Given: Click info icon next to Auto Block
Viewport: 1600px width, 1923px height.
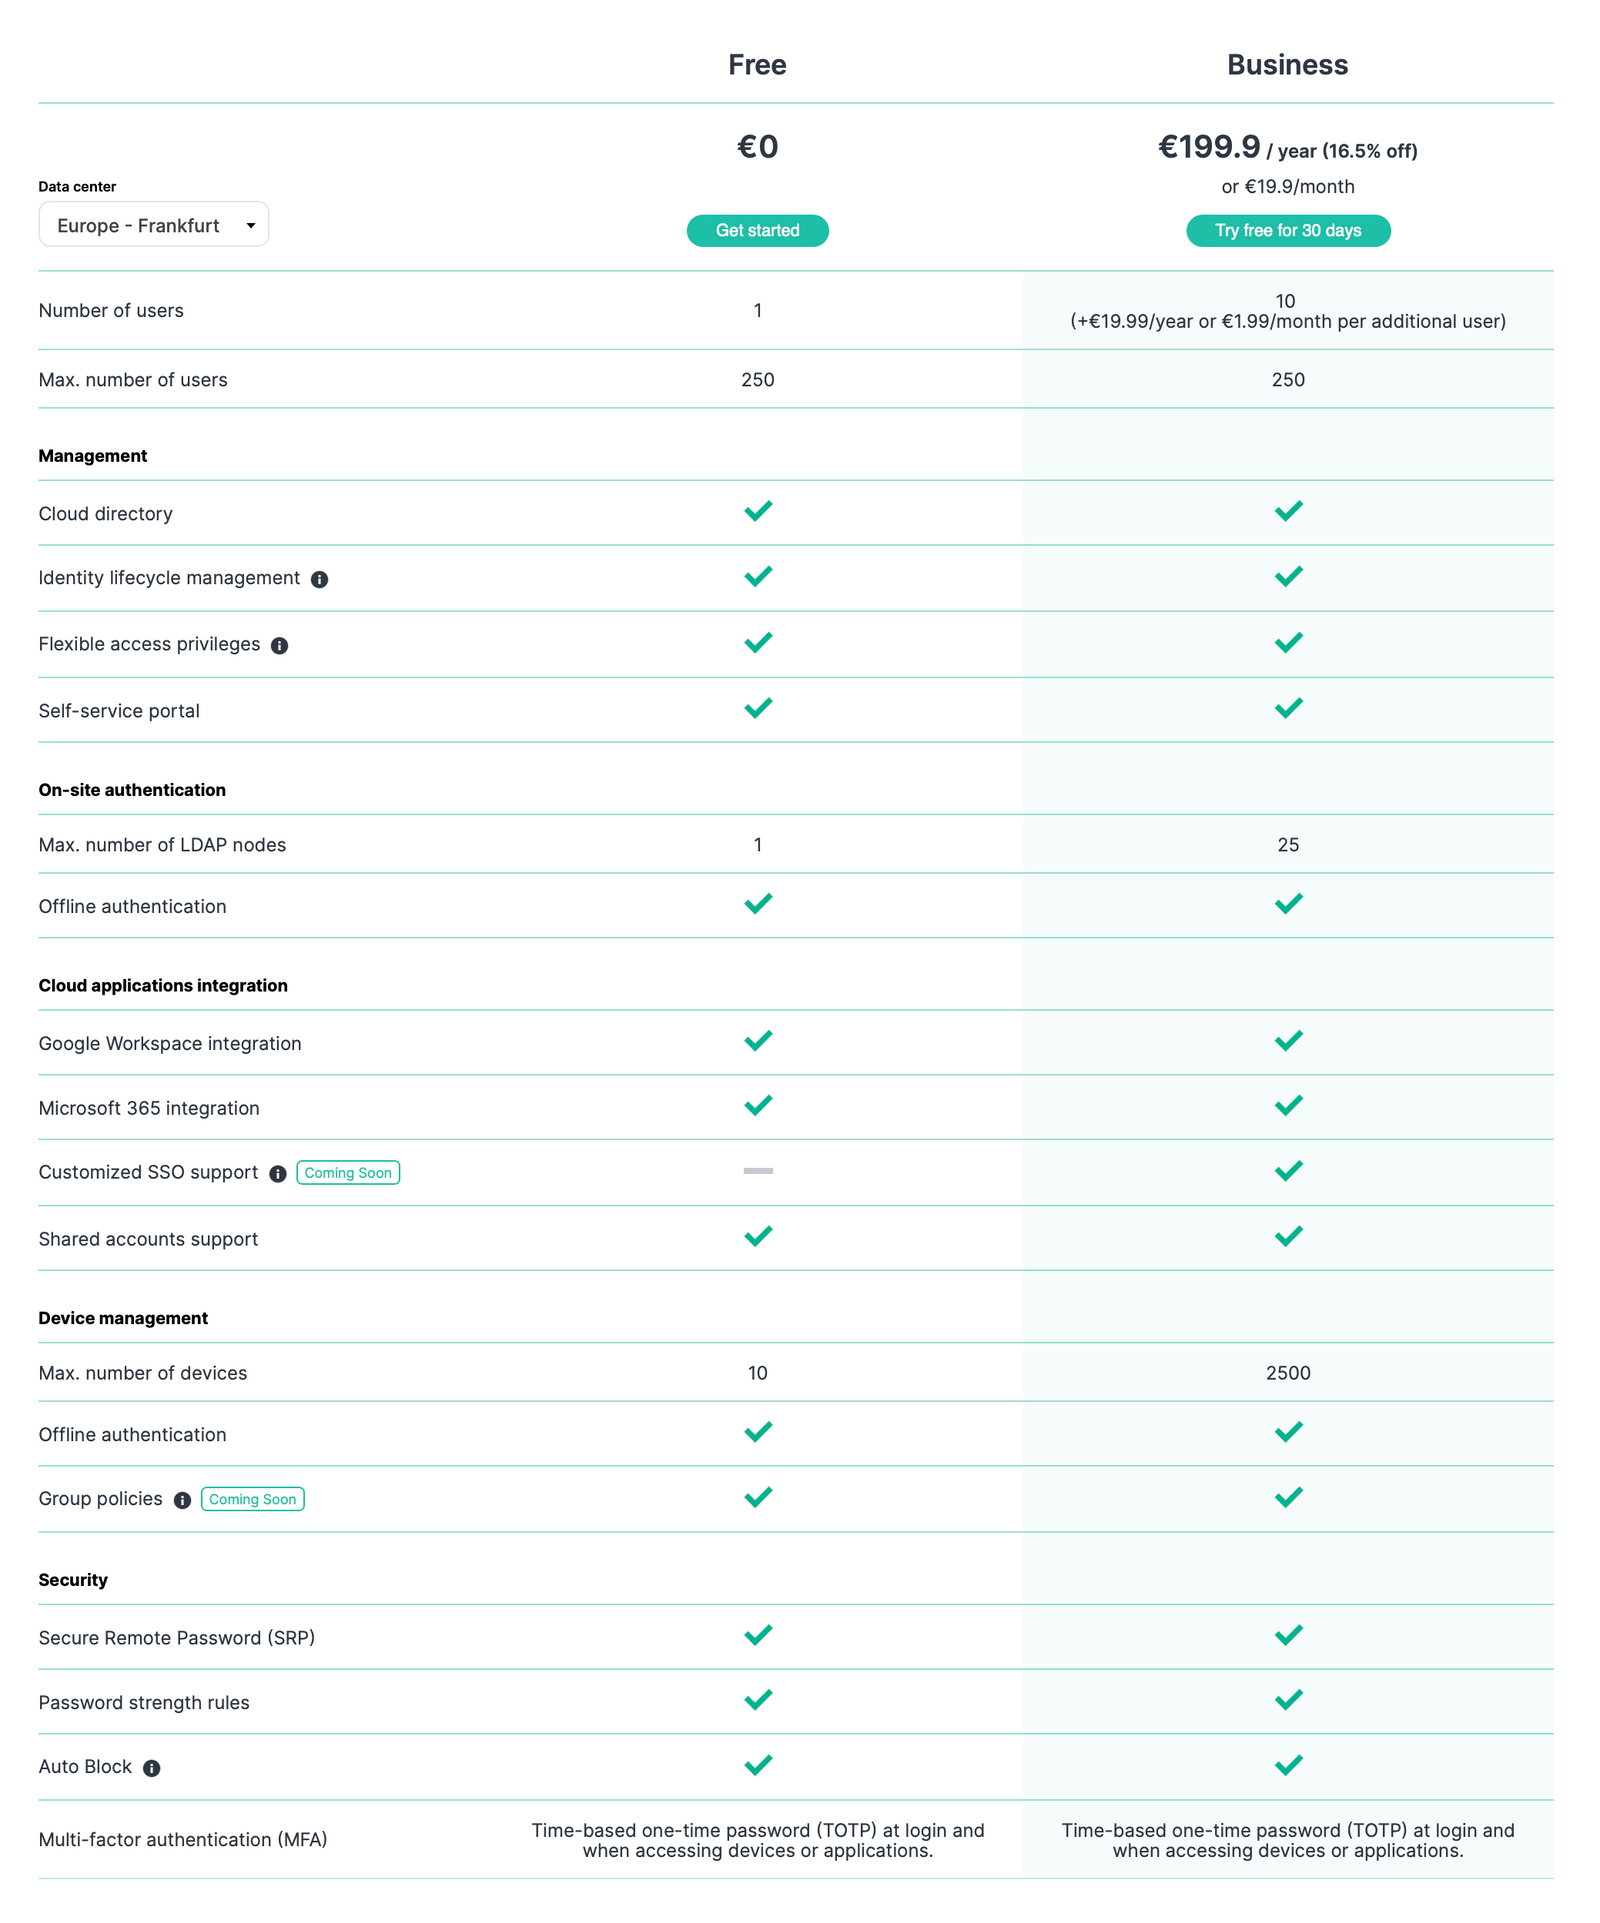Looking at the screenshot, I should [x=152, y=1768].
